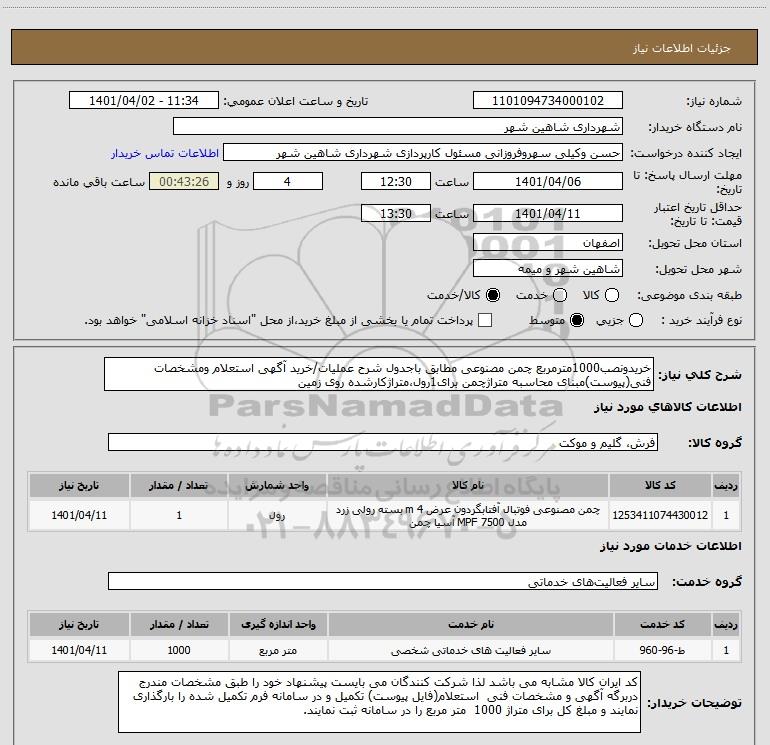This screenshot has height=745, width=770.
Task: Click goods code cell 1253411074430012
Action: [660, 515]
